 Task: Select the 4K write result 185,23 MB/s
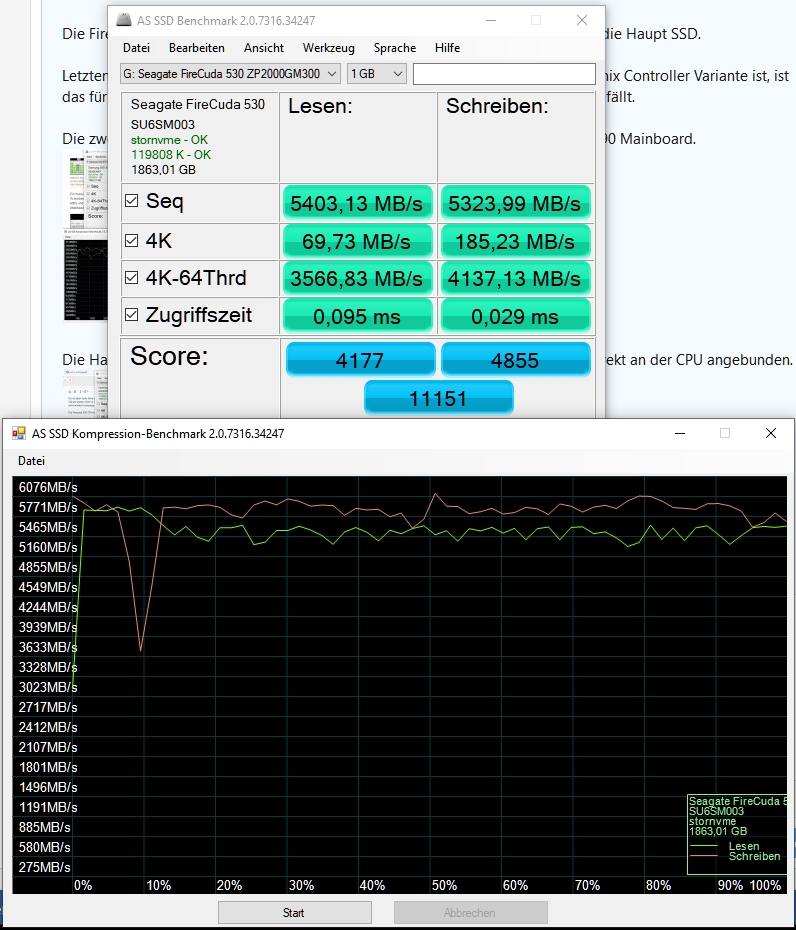click(x=514, y=241)
